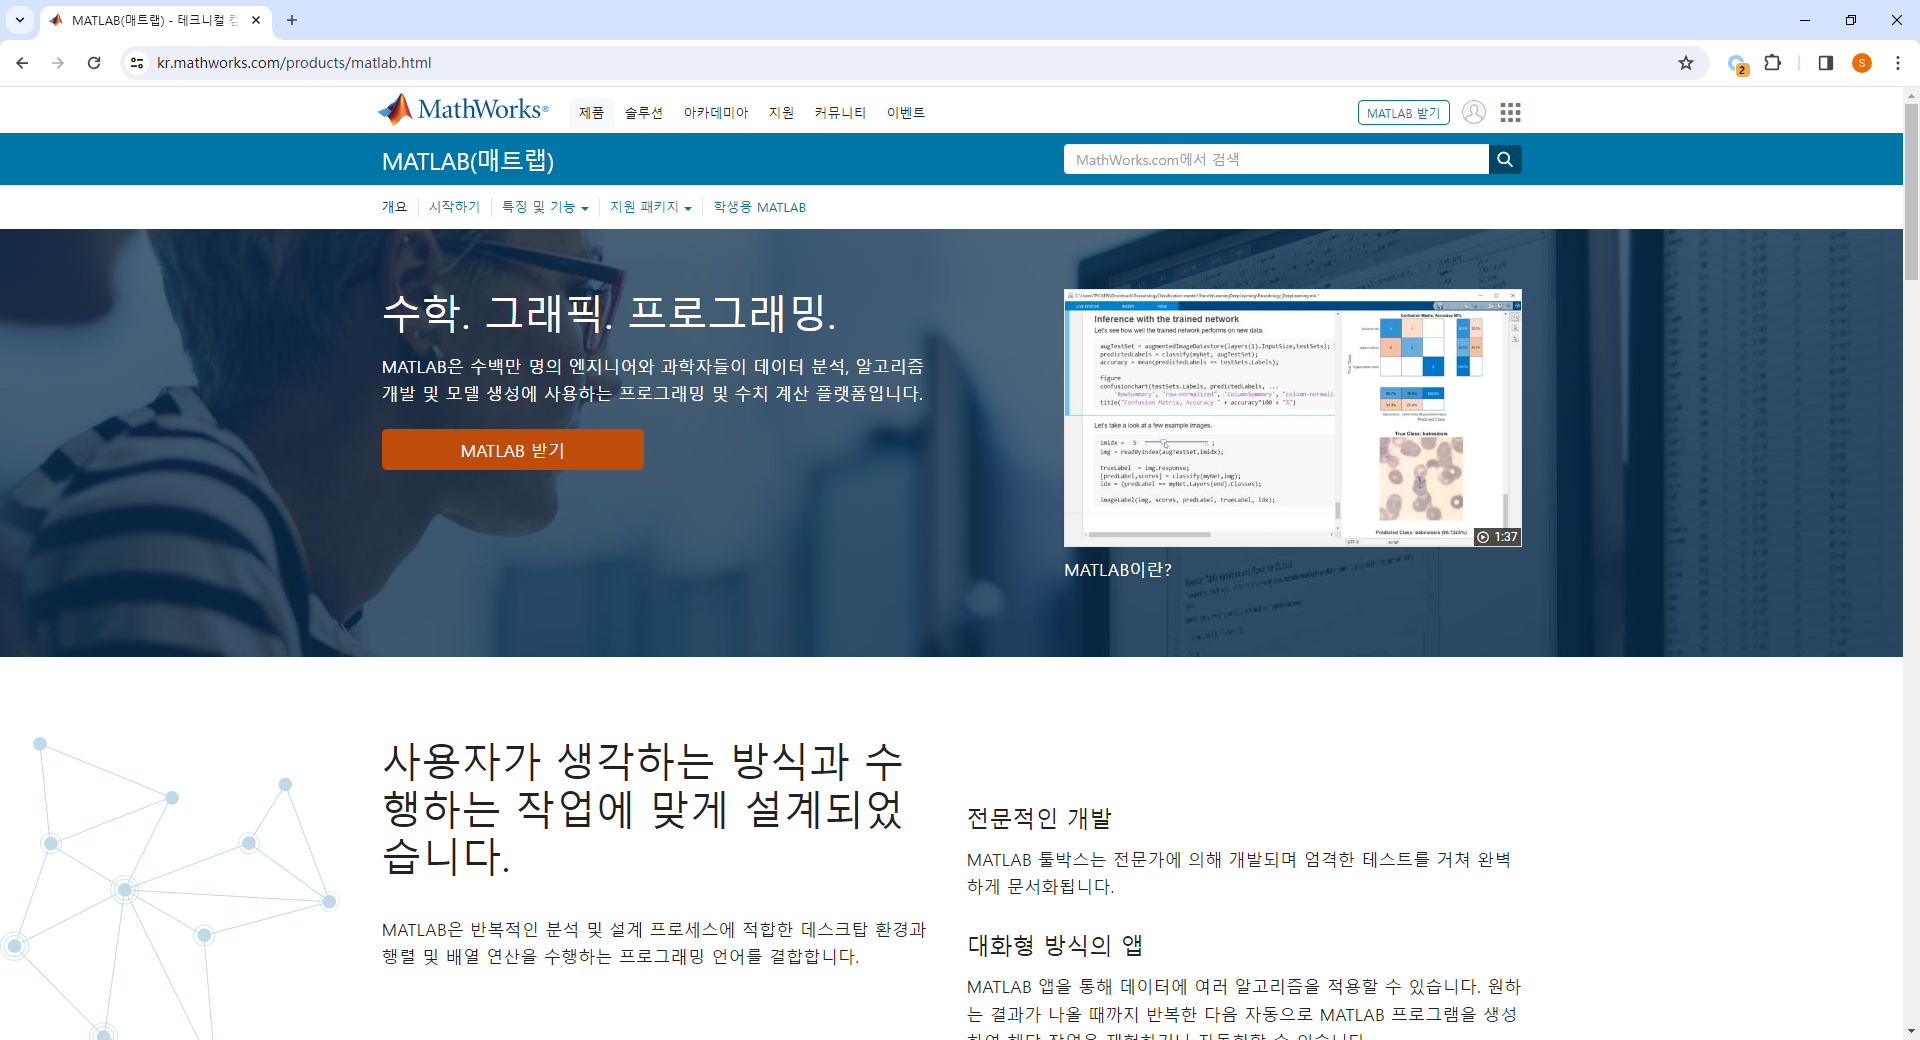Open the extension icon with badge 2
Viewport: 1920px width, 1040px height.
coord(1737,64)
